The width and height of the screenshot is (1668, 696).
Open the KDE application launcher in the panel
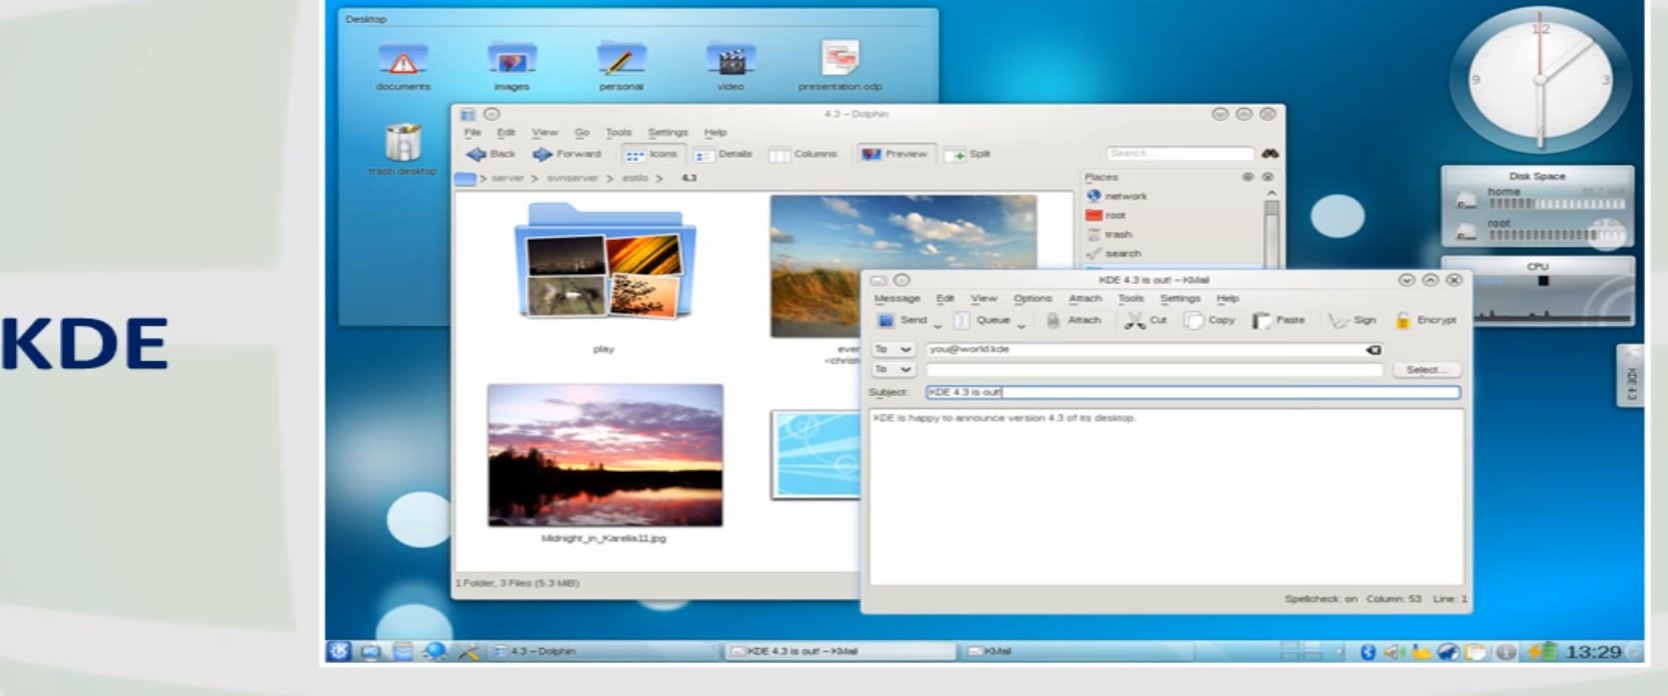point(339,651)
